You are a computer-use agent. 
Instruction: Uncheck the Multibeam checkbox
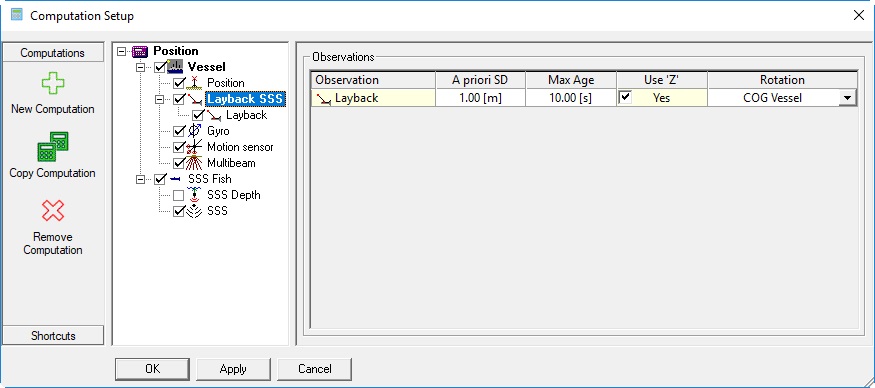[x=179, y=163]
